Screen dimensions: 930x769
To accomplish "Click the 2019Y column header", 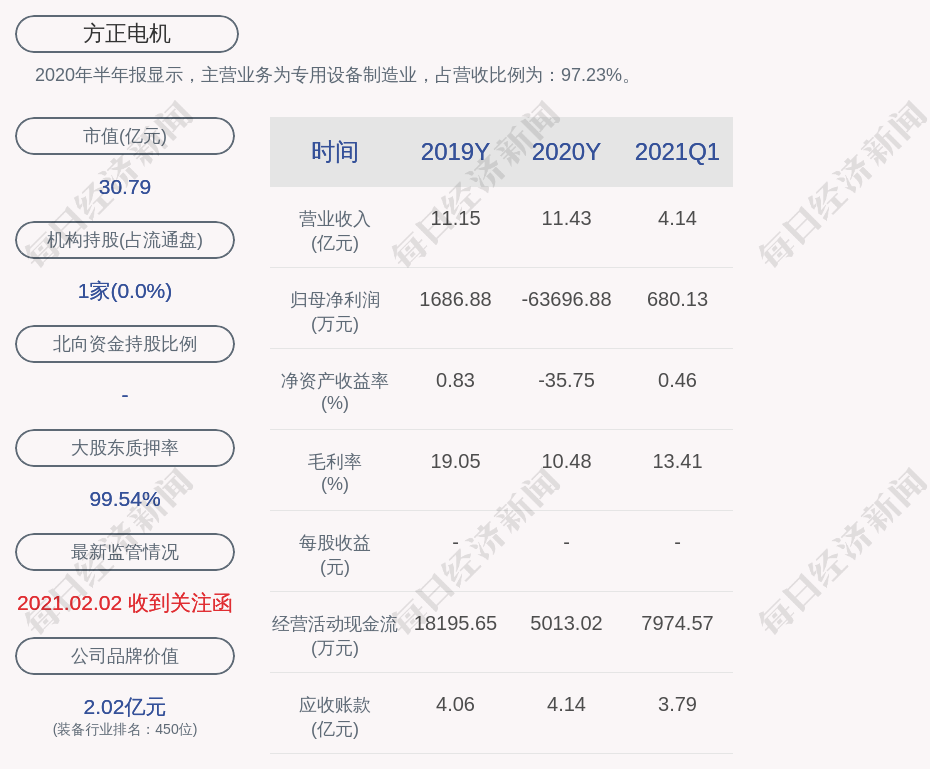I will click(x=455, y=152).
